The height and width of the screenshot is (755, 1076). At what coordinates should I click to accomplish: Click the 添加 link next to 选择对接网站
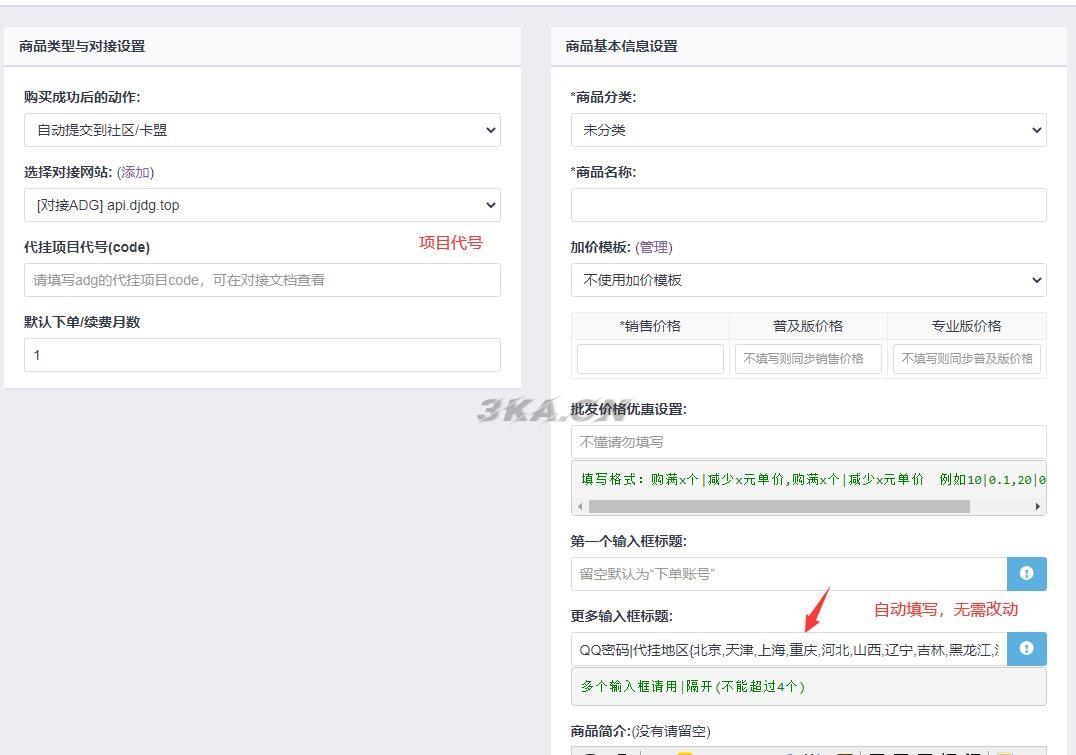(x=135, y=172)
